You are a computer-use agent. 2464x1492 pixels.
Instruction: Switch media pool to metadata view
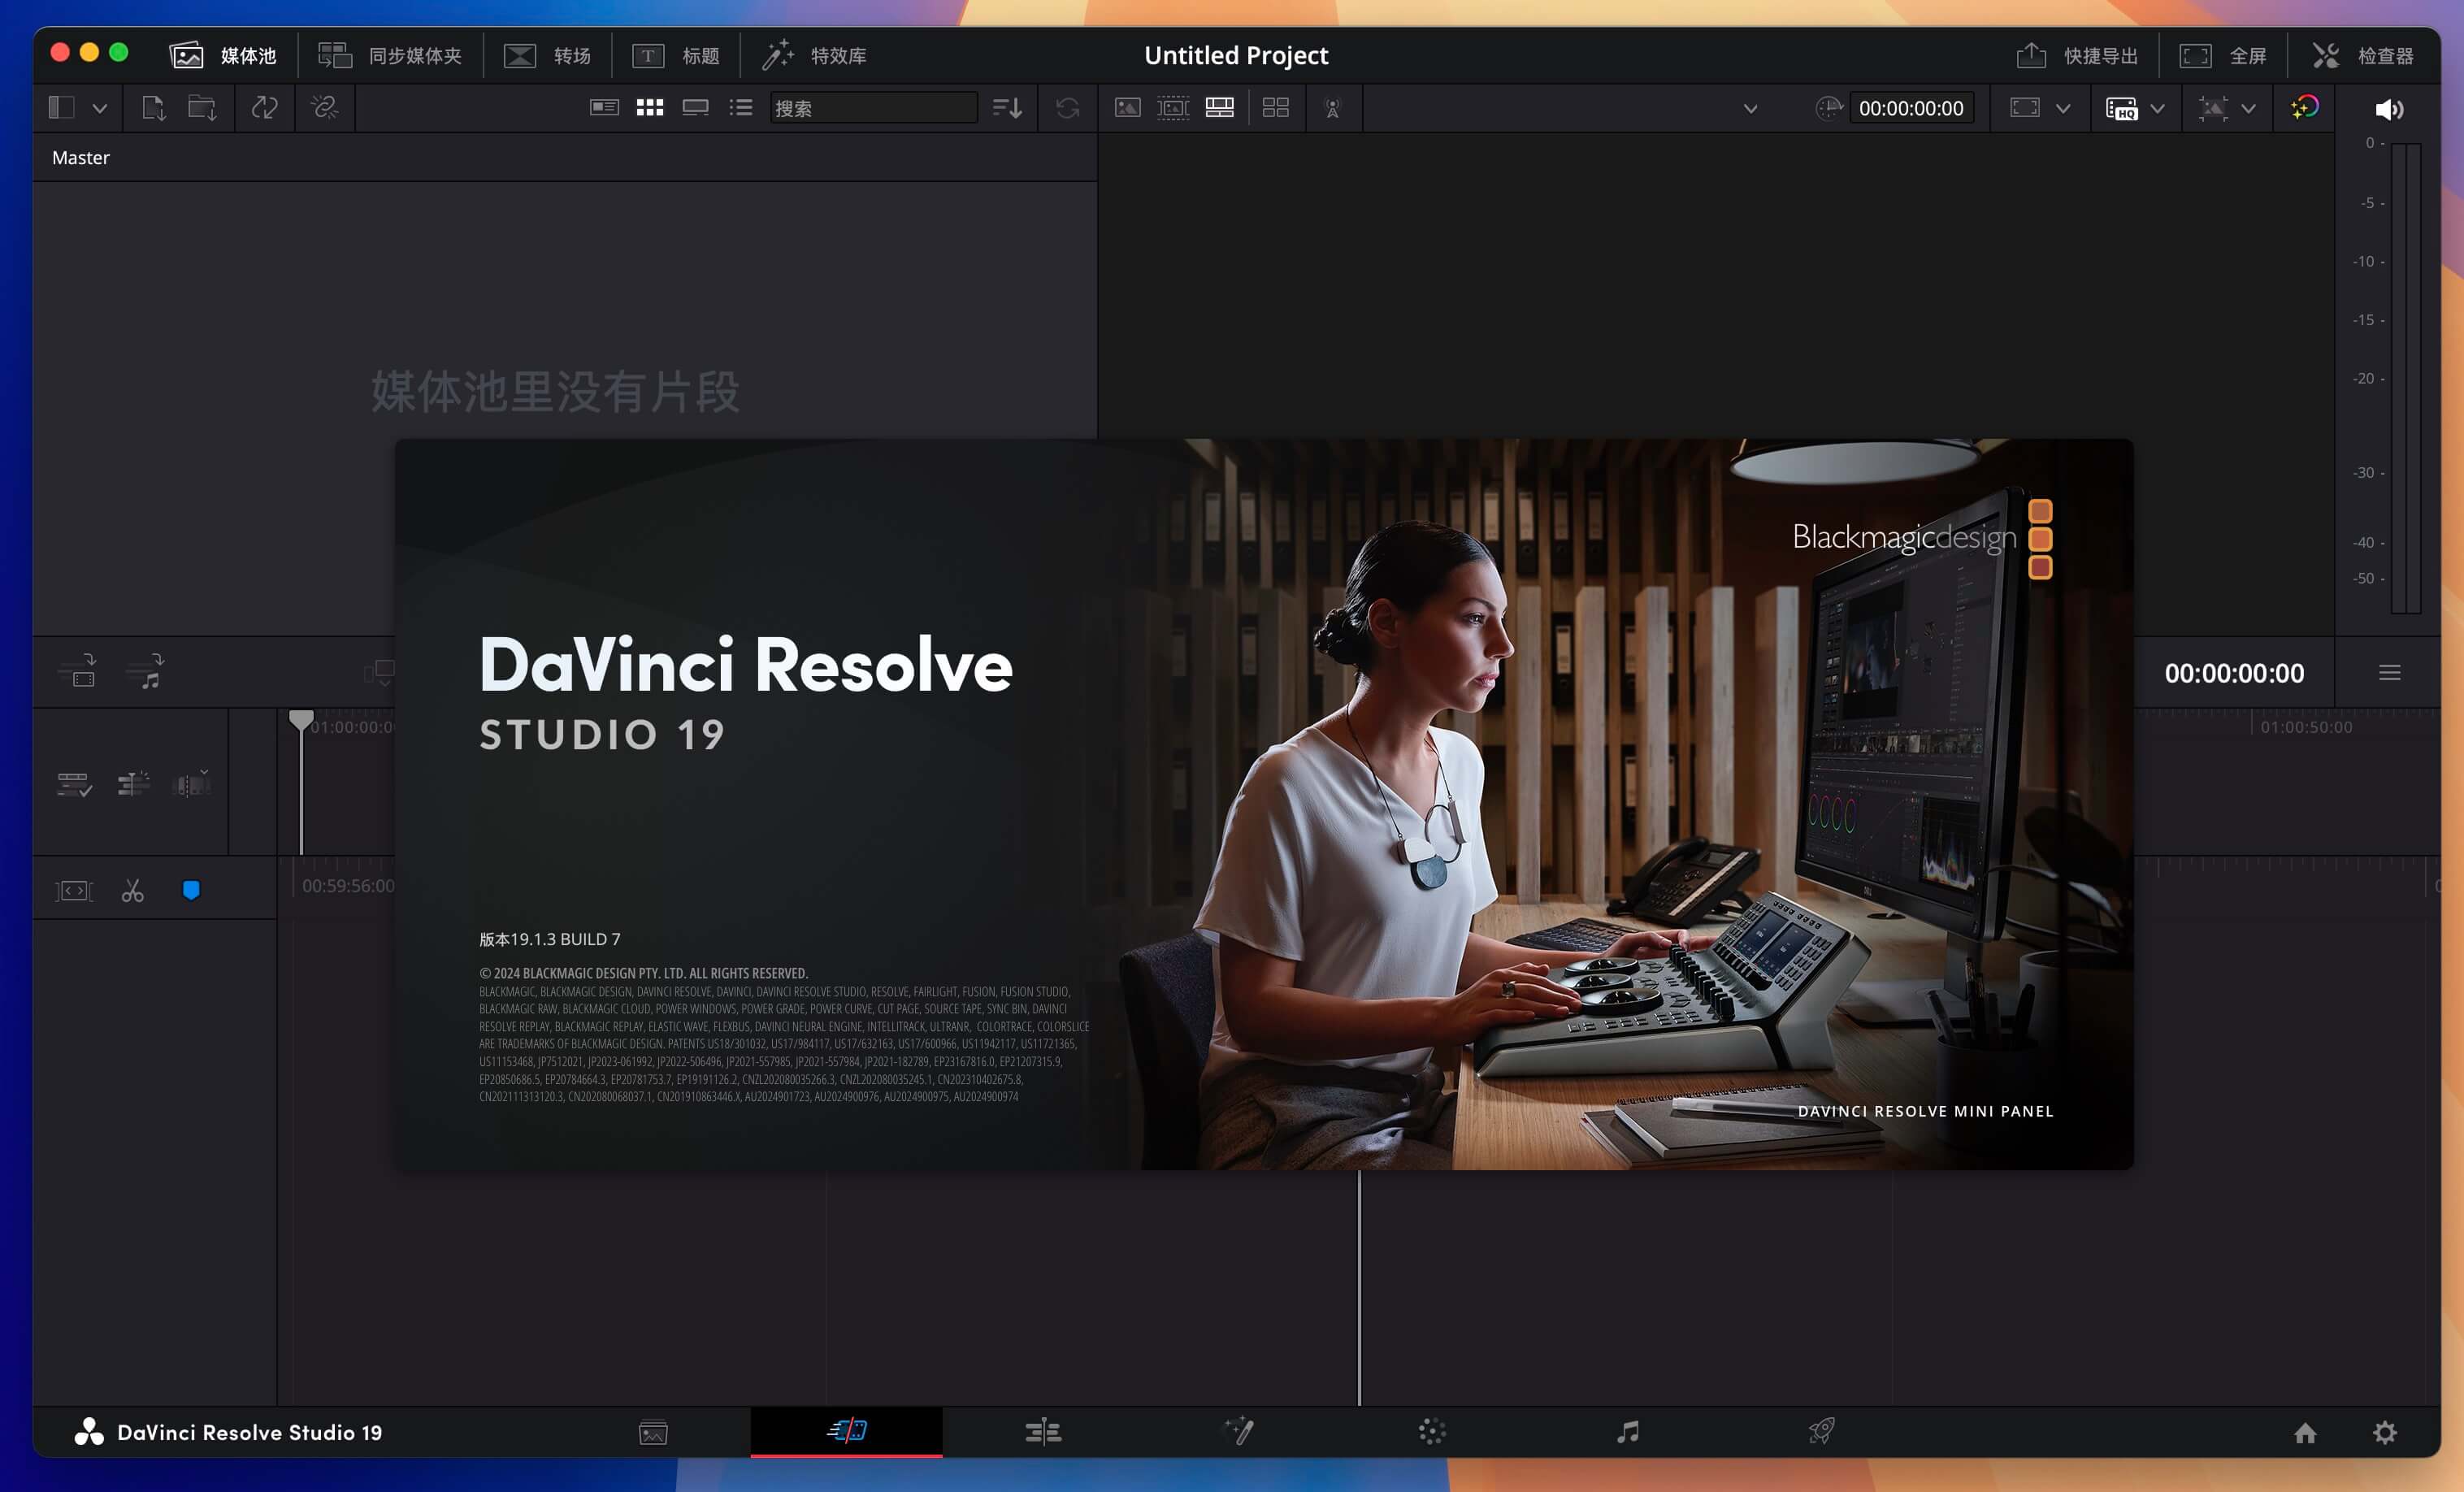[604, 107]
